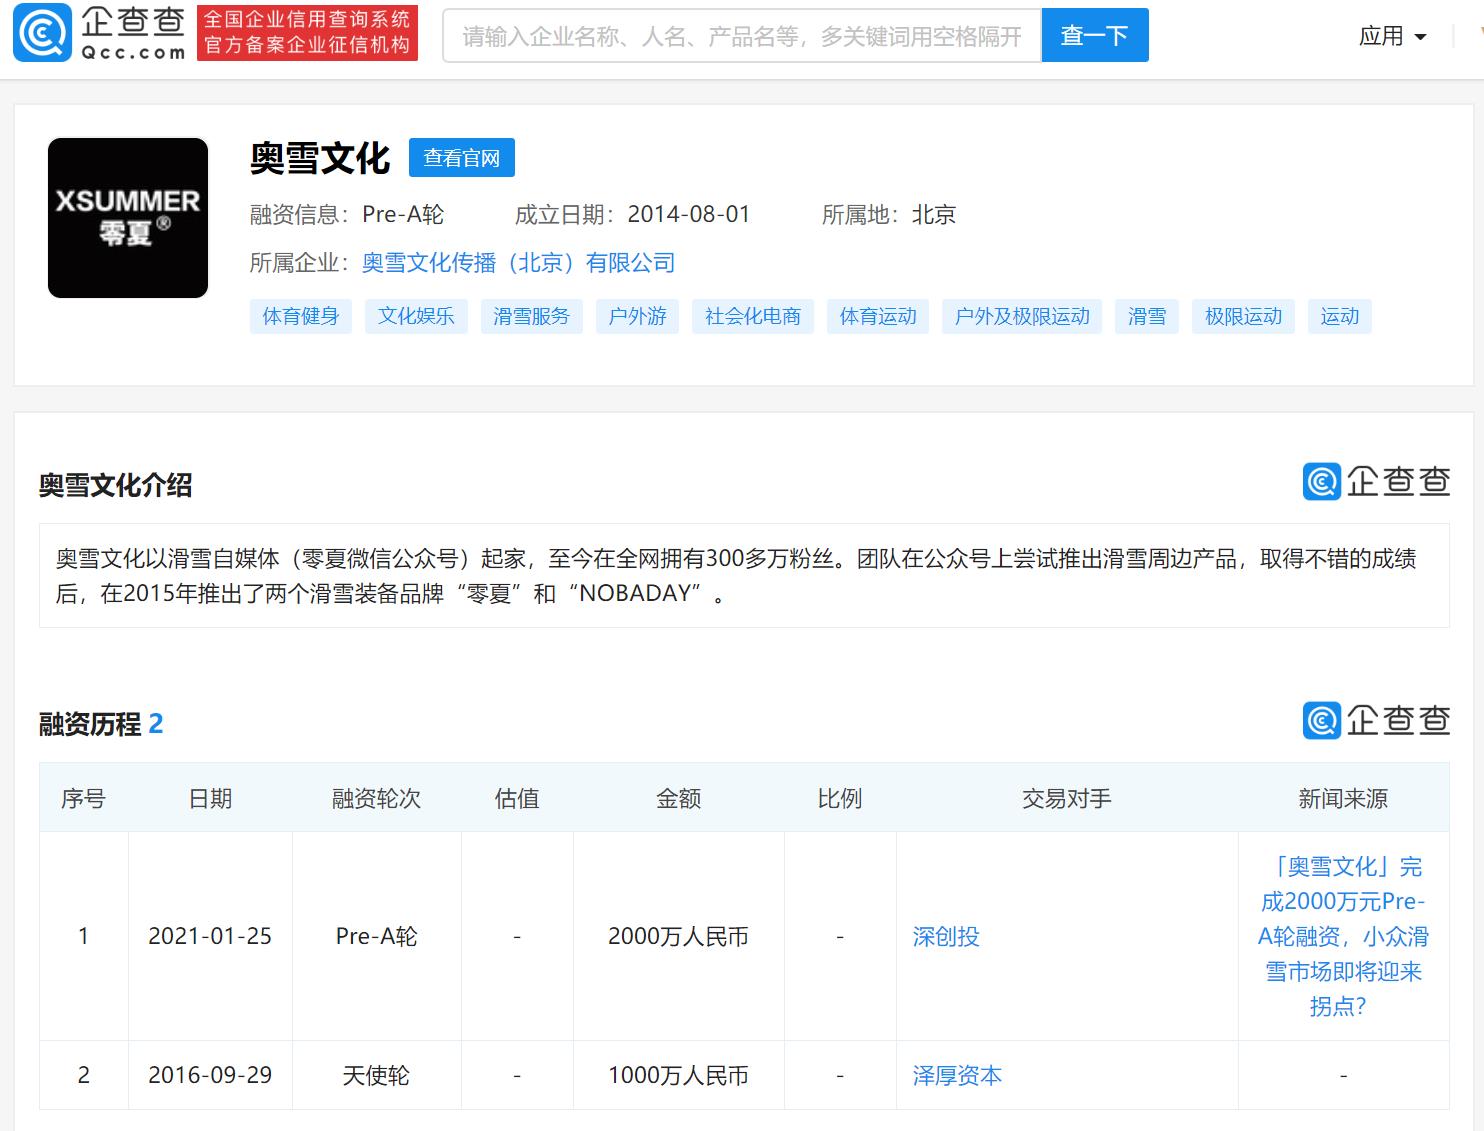Viewport: 1484px width, 1131px height.
Task: Click the 金额 column header
Action: pos(678,799)
